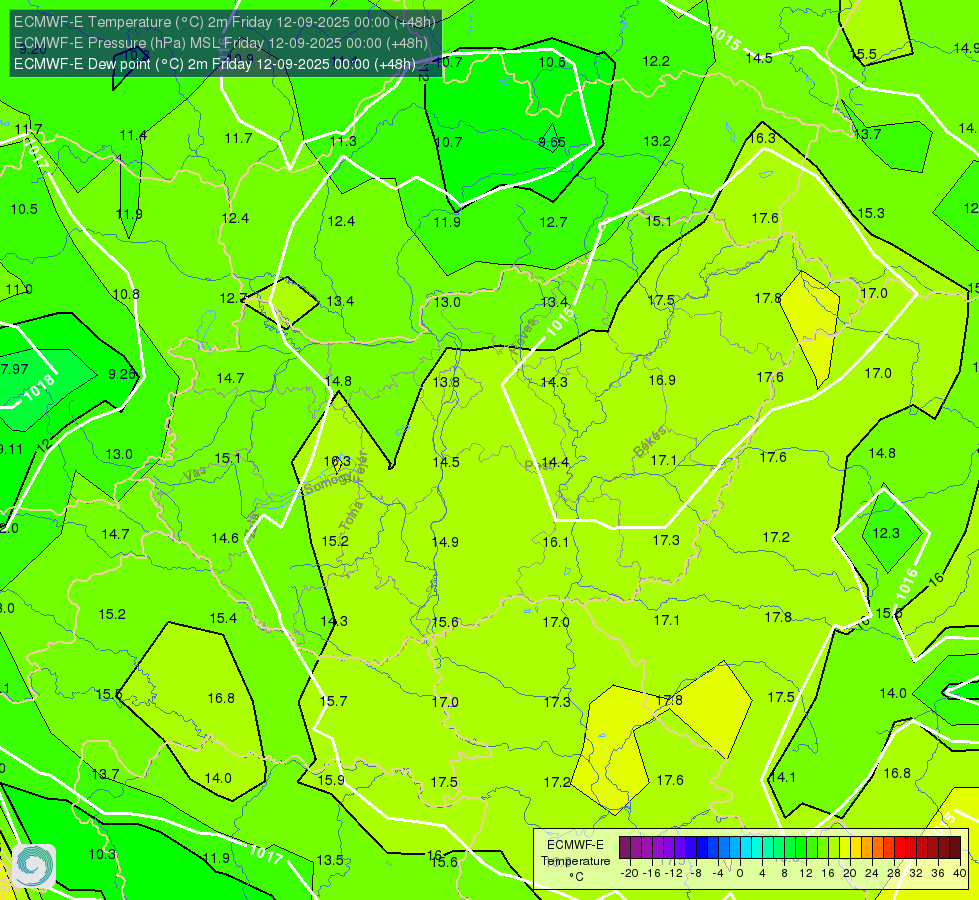This screenshot has height=900, width=979.
Task: Click the Békés county label
Action: click(649, 442)
